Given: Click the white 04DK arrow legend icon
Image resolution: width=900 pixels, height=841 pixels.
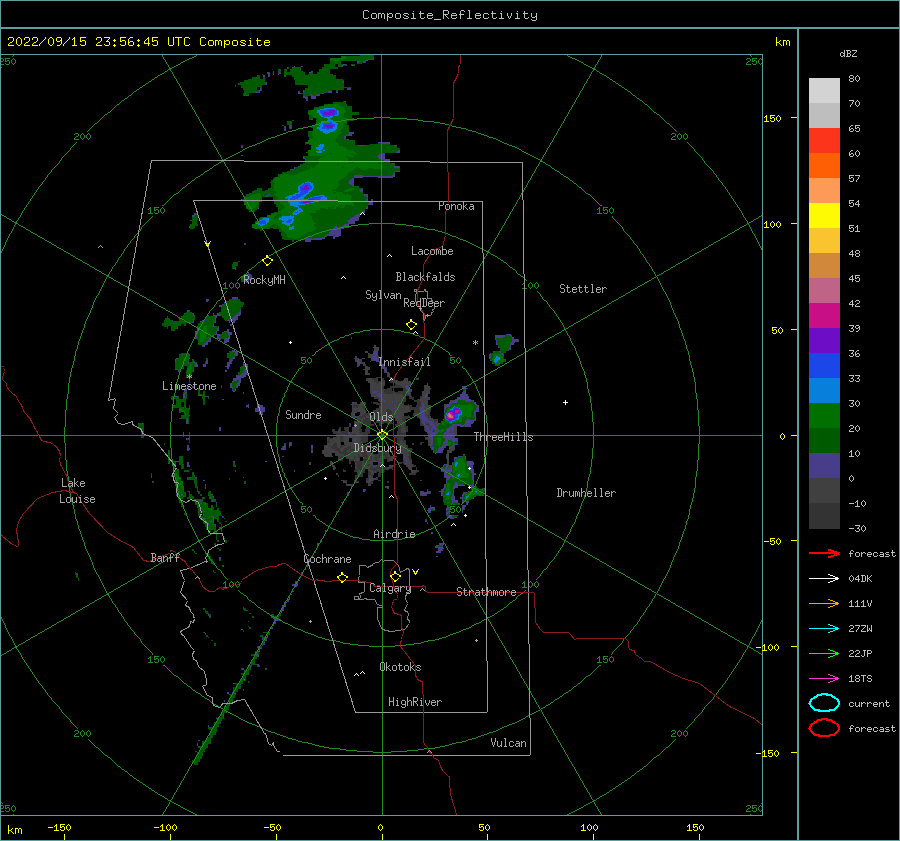Looking at the screenshot, I should click(x=824, y=578).
